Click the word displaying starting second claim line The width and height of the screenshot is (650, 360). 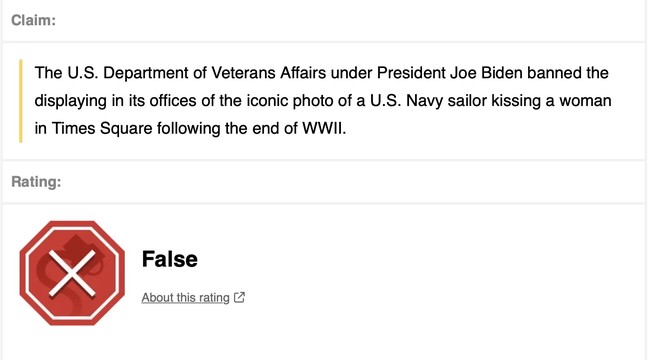click(x=70, y=101)
